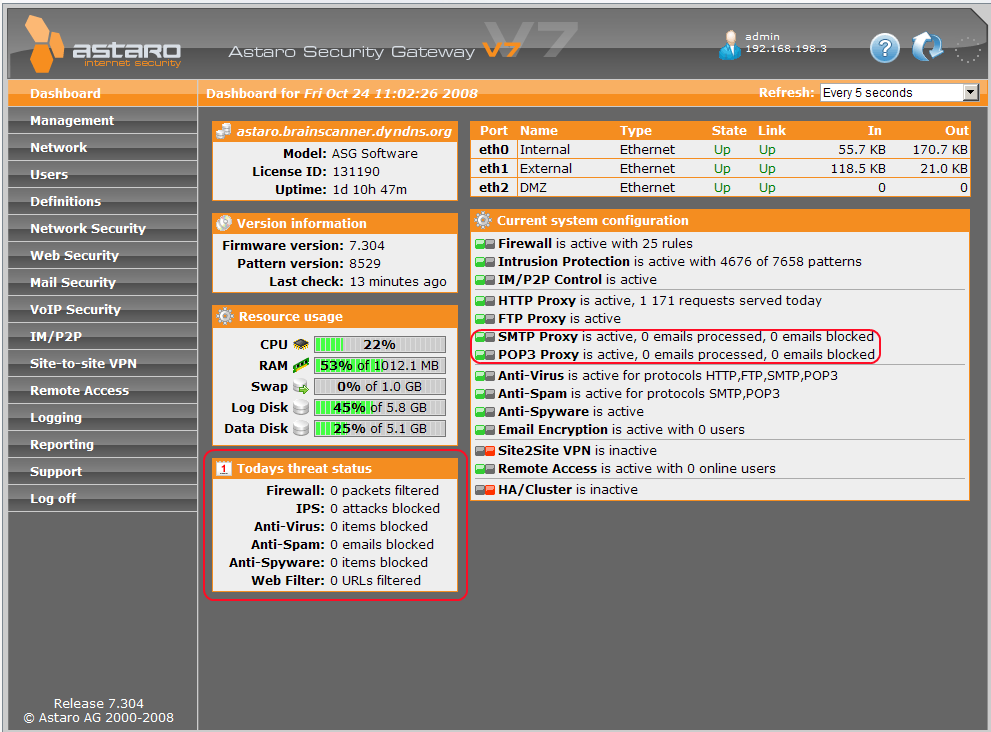This screenshot has width=991, height=732.
Task: Click the RAM module icon
Action: [301, 365]
